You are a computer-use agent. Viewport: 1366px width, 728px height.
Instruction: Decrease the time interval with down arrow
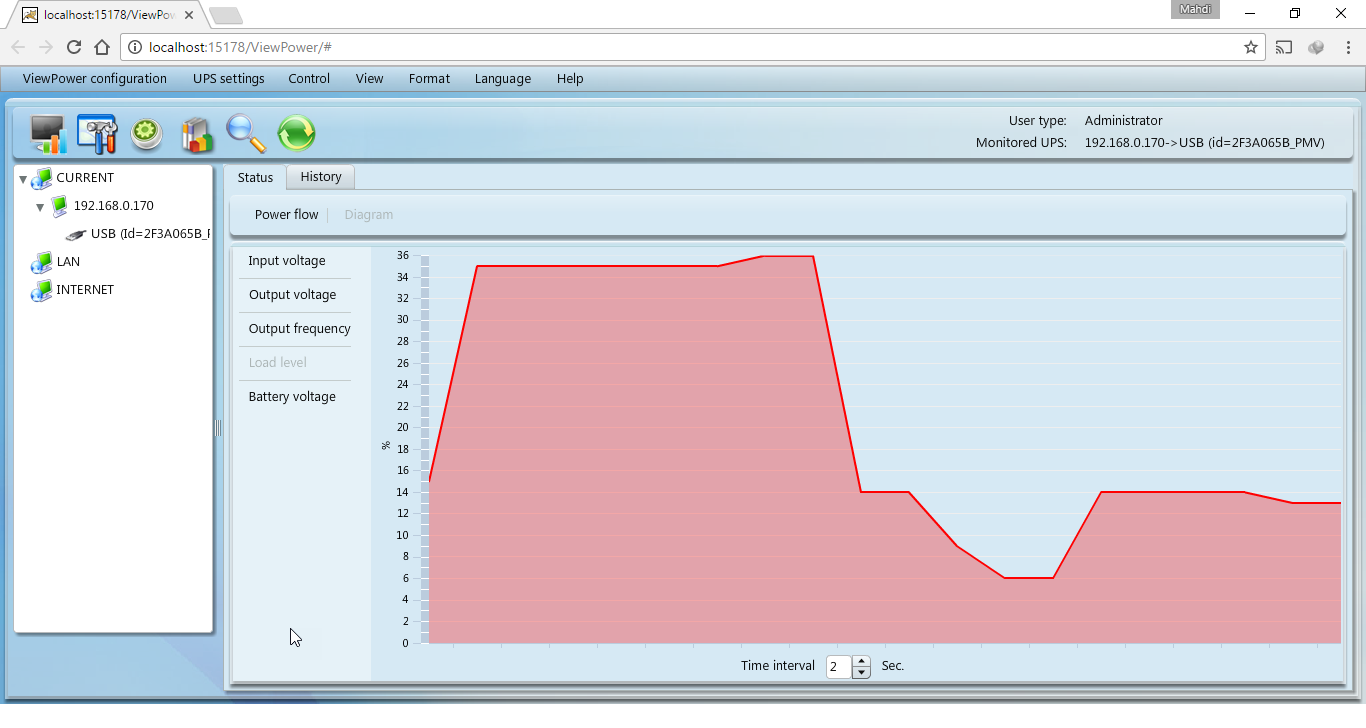[862, 672]
